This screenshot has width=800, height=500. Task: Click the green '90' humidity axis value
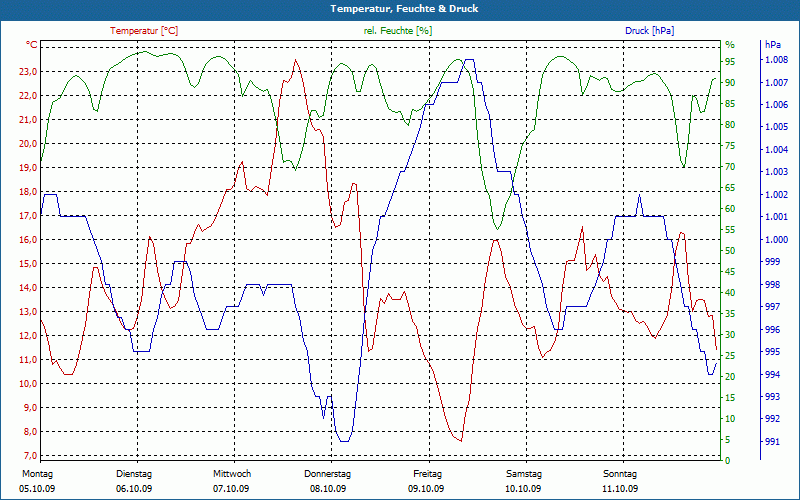(730, 83)
